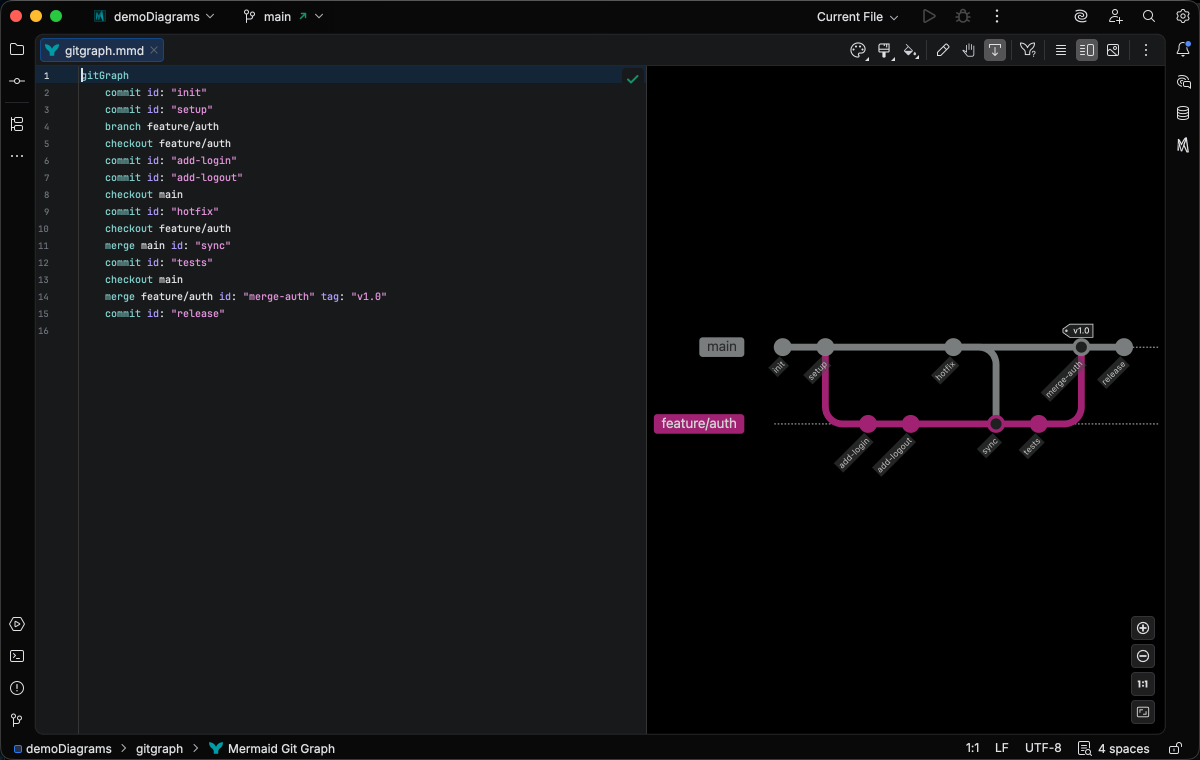Click the feature/auth branch label in diagram
Viewport: 1200px width, 760px height.
[699, 423]
